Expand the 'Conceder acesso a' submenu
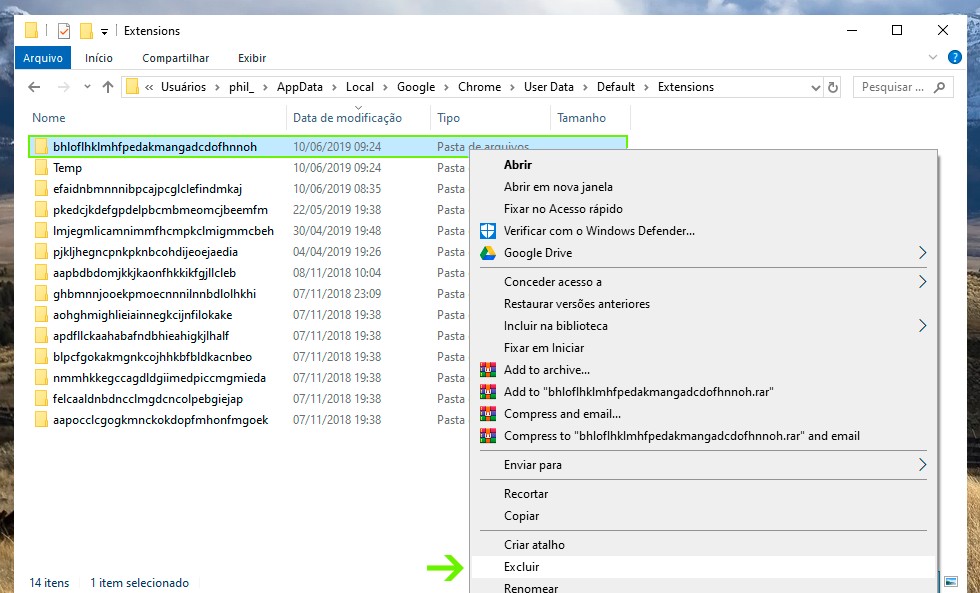Viewport: 980px width, 593px height. coord(922,282)
